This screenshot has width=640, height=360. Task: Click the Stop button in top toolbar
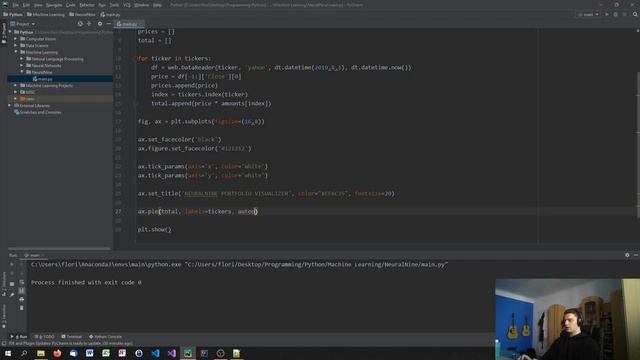(624, 14)
